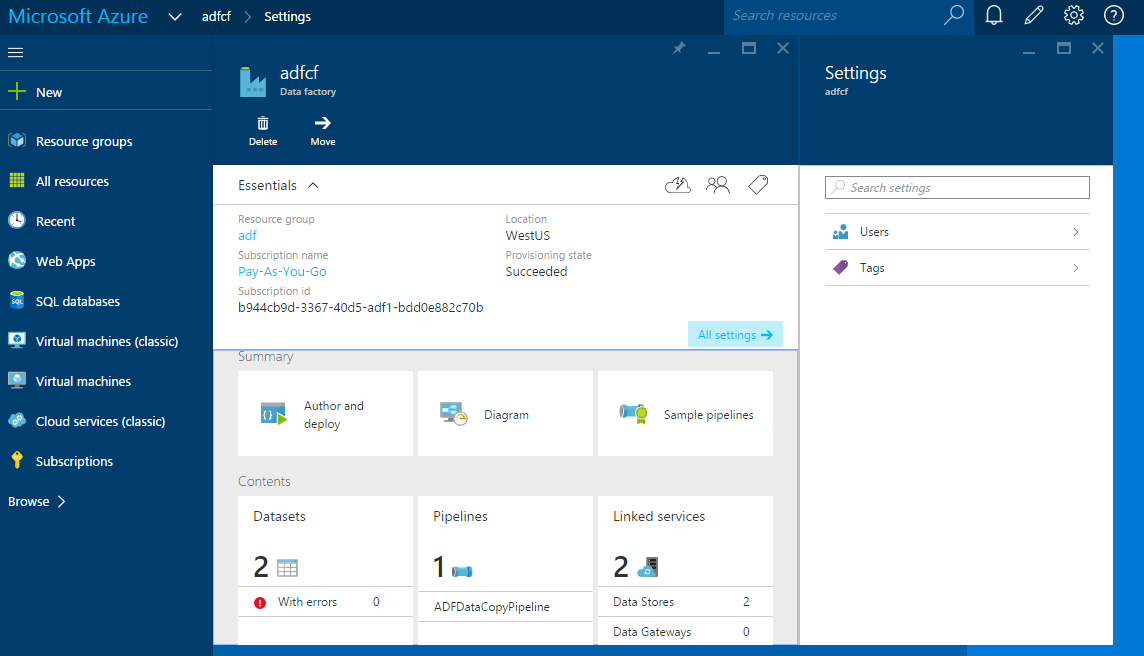1144x656 pixels.
Task: Click the All settings button
Action: coord(735,334)
